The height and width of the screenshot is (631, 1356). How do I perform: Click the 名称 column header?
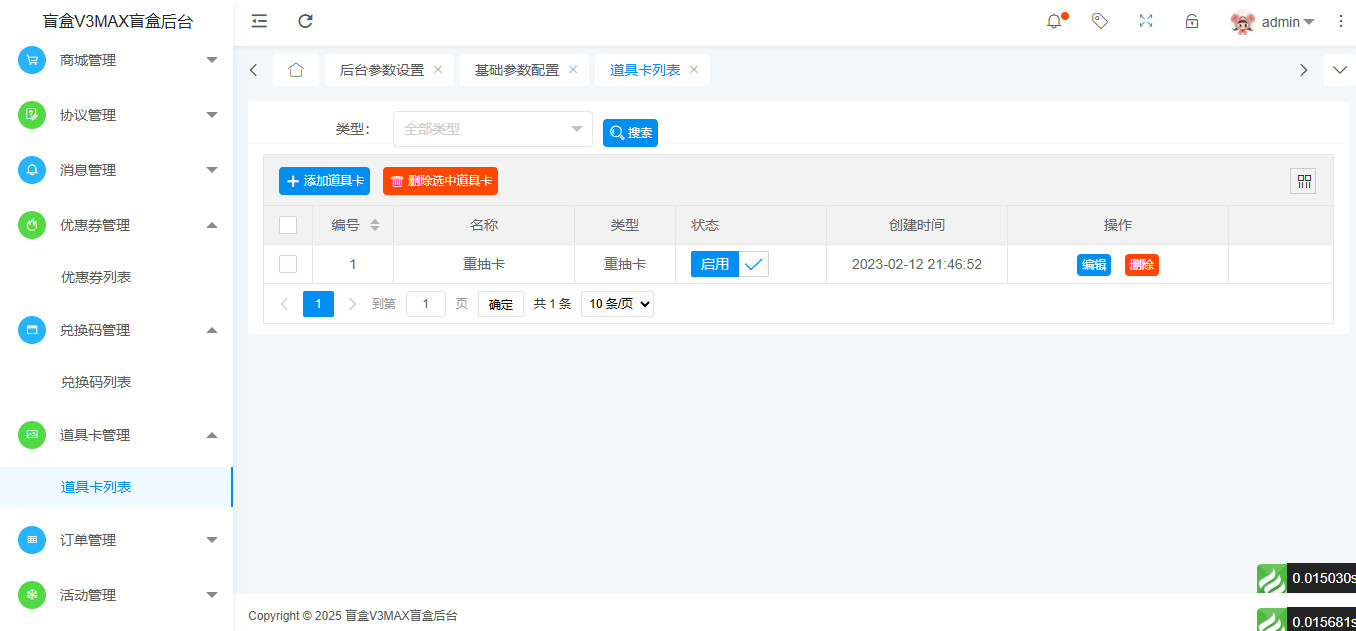[x=484, y=225]
